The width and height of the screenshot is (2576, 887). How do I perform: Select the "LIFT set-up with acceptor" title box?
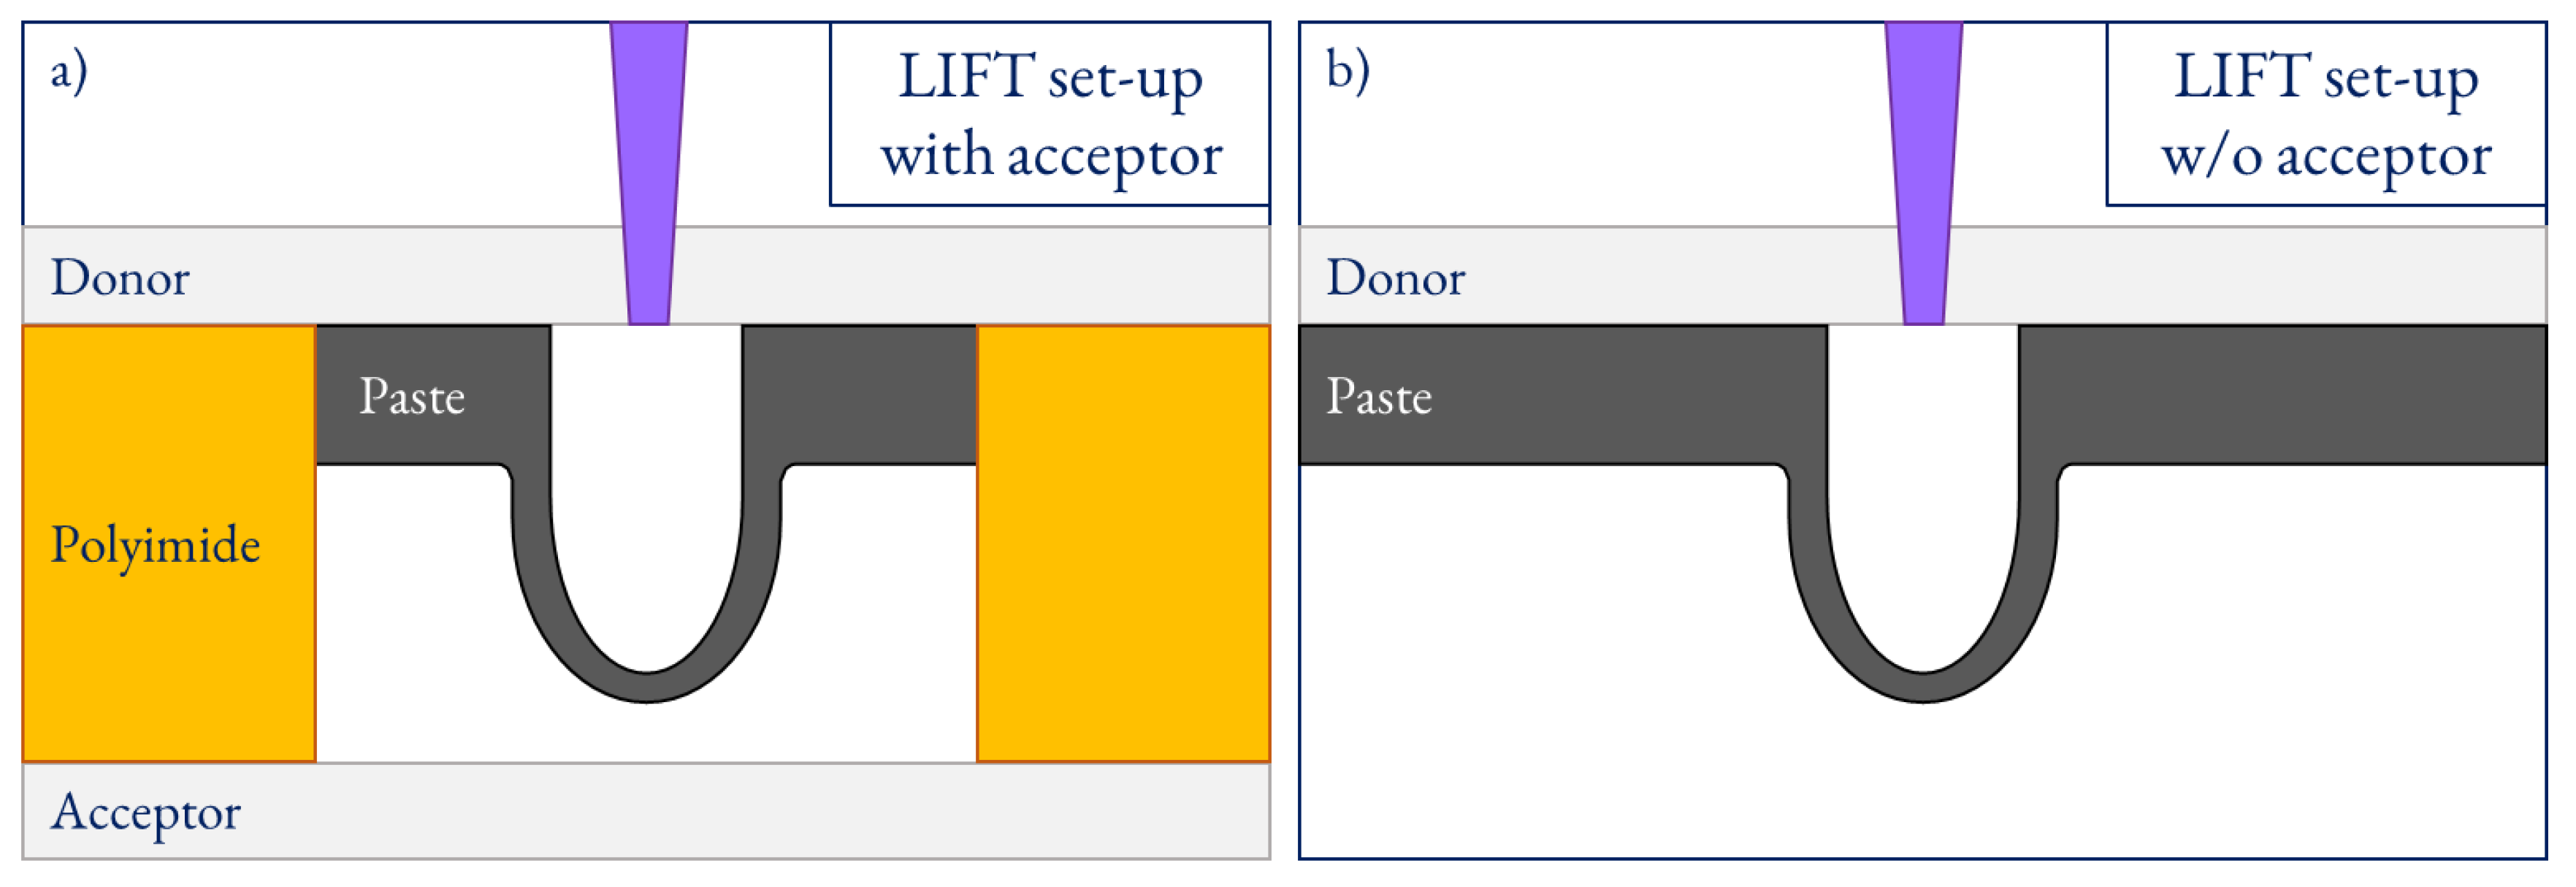click(x=1049, y=114)
